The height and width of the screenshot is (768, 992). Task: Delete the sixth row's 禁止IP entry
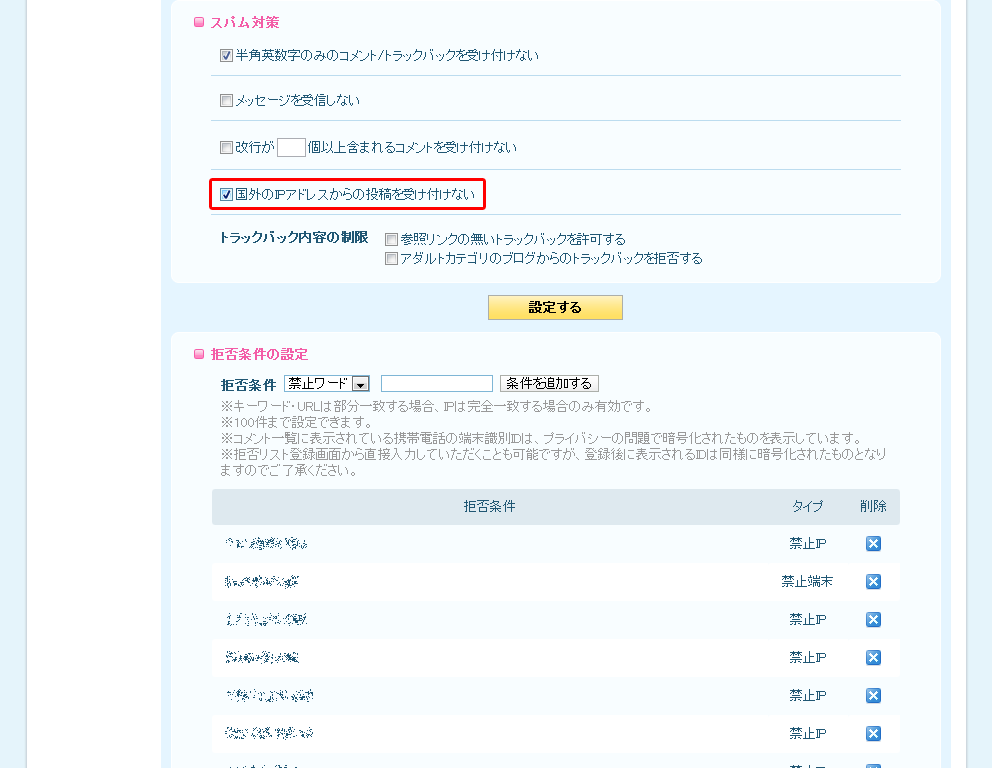click(x=873, y=733)
